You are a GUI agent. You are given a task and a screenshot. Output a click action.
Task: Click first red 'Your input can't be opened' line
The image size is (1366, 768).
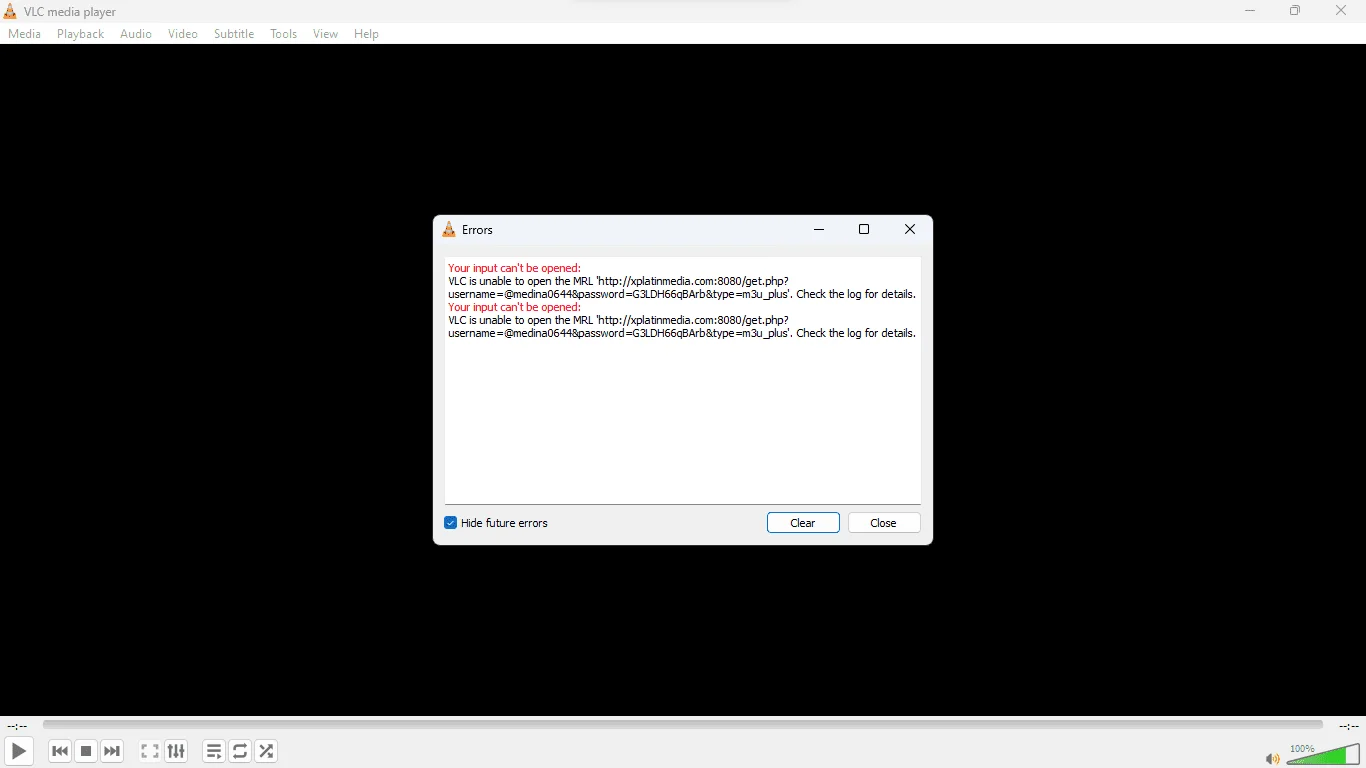pyautogui.click(x=514, y=268)
